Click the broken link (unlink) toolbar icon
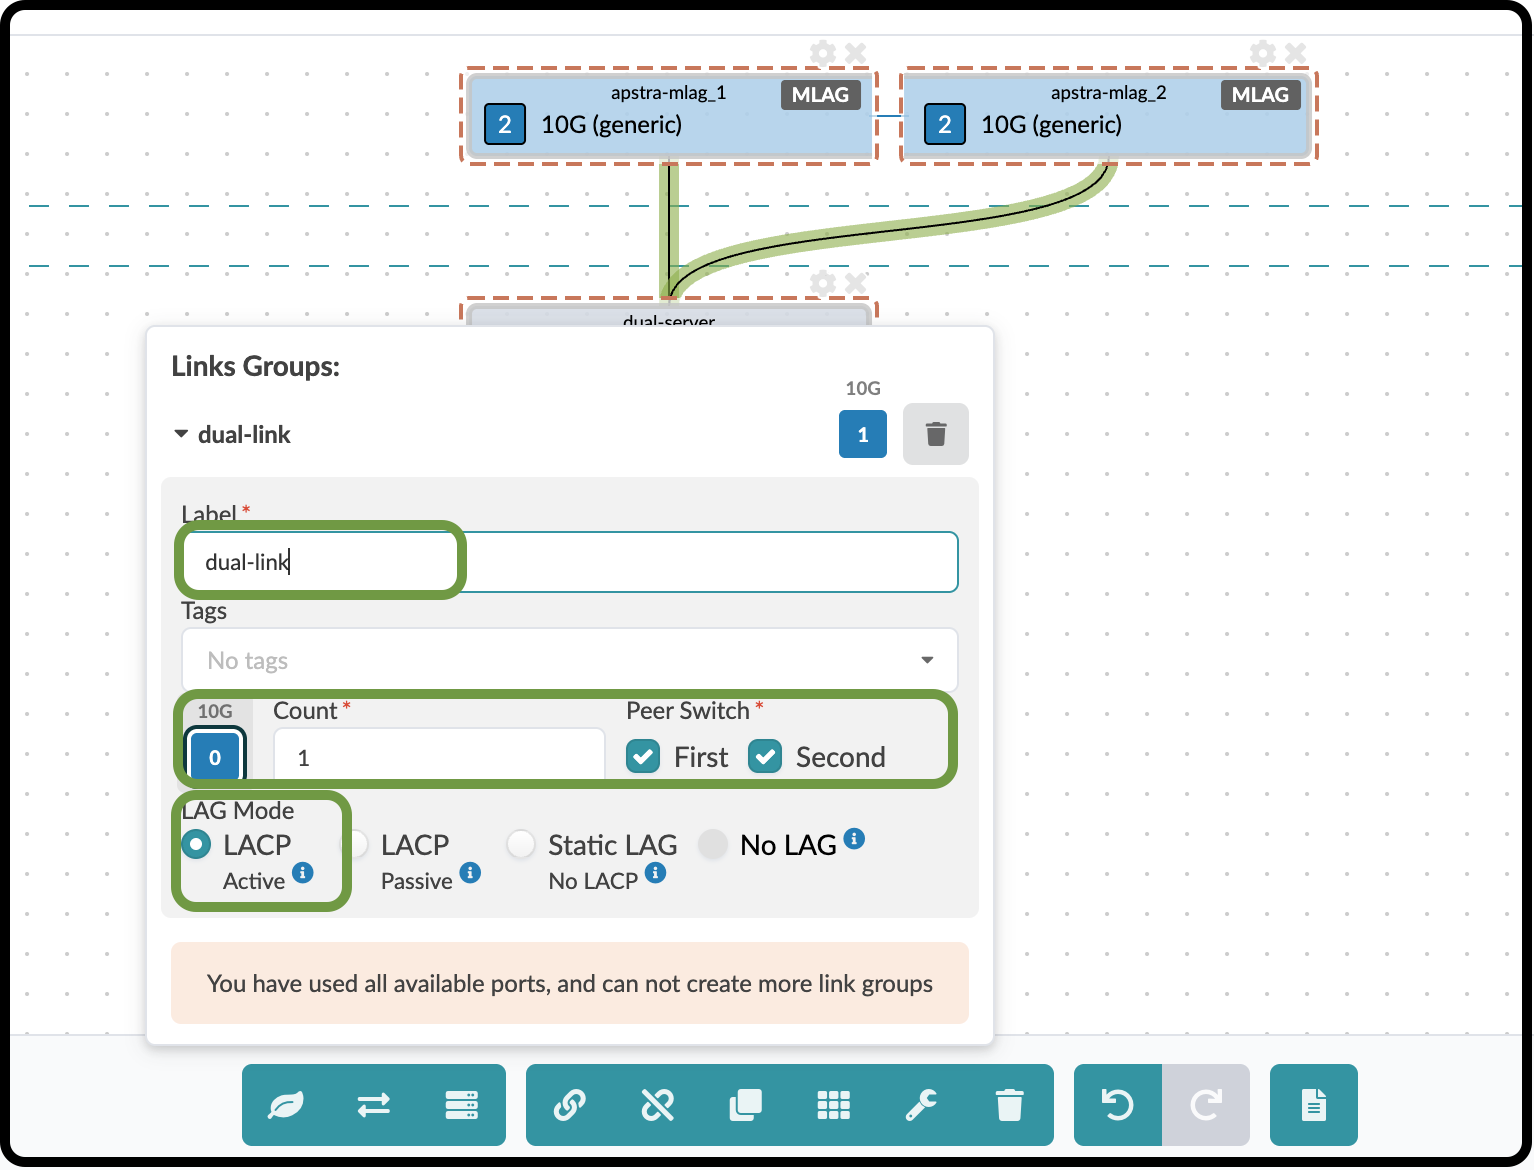The width and height of the screenshot is (1534, 1170). click(658, 1105)
